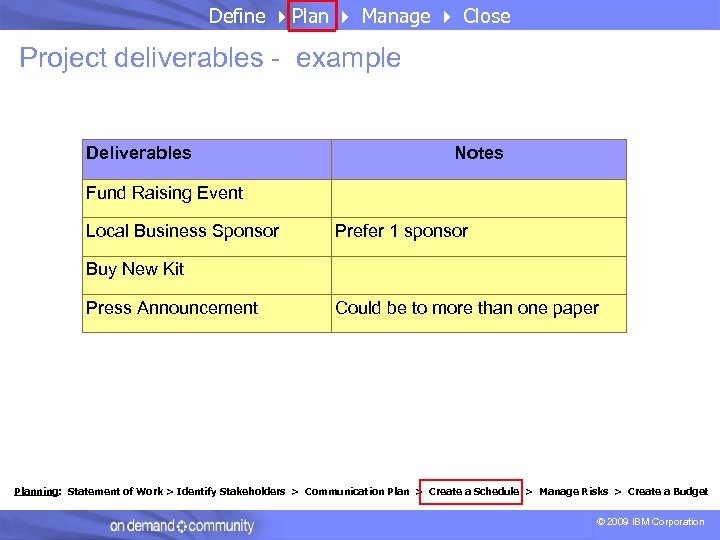
Task: Select the Define phase in the header
Action: pos(237,16)
